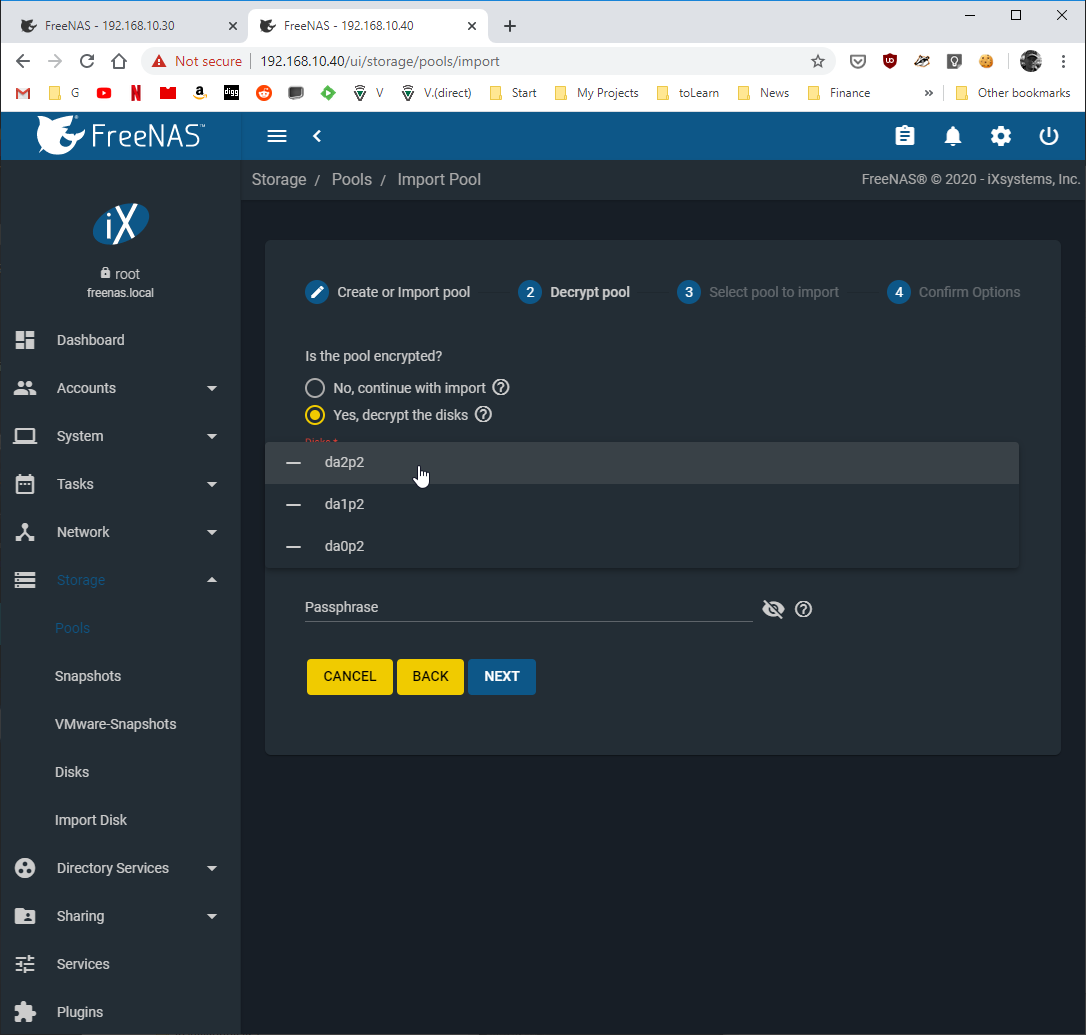The image size is (1086, 1035).
Task: Click the 'Confirm Options' step
Action: click(954, 292)
